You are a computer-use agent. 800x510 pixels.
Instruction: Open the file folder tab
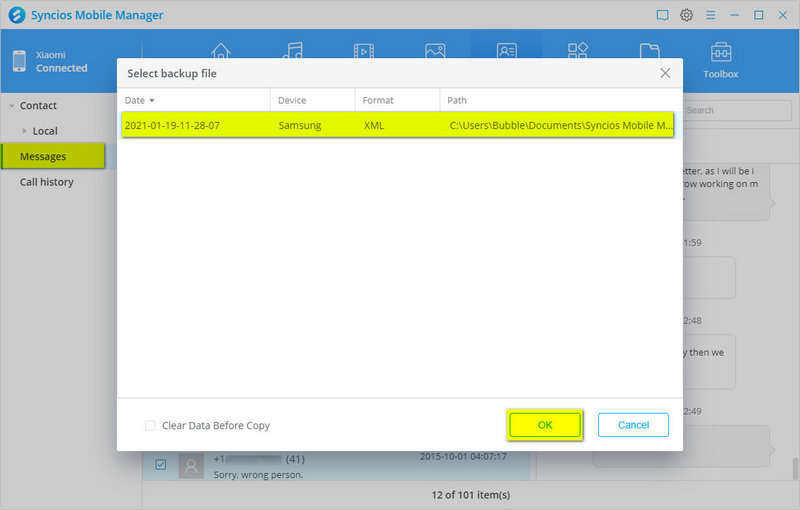649,50
